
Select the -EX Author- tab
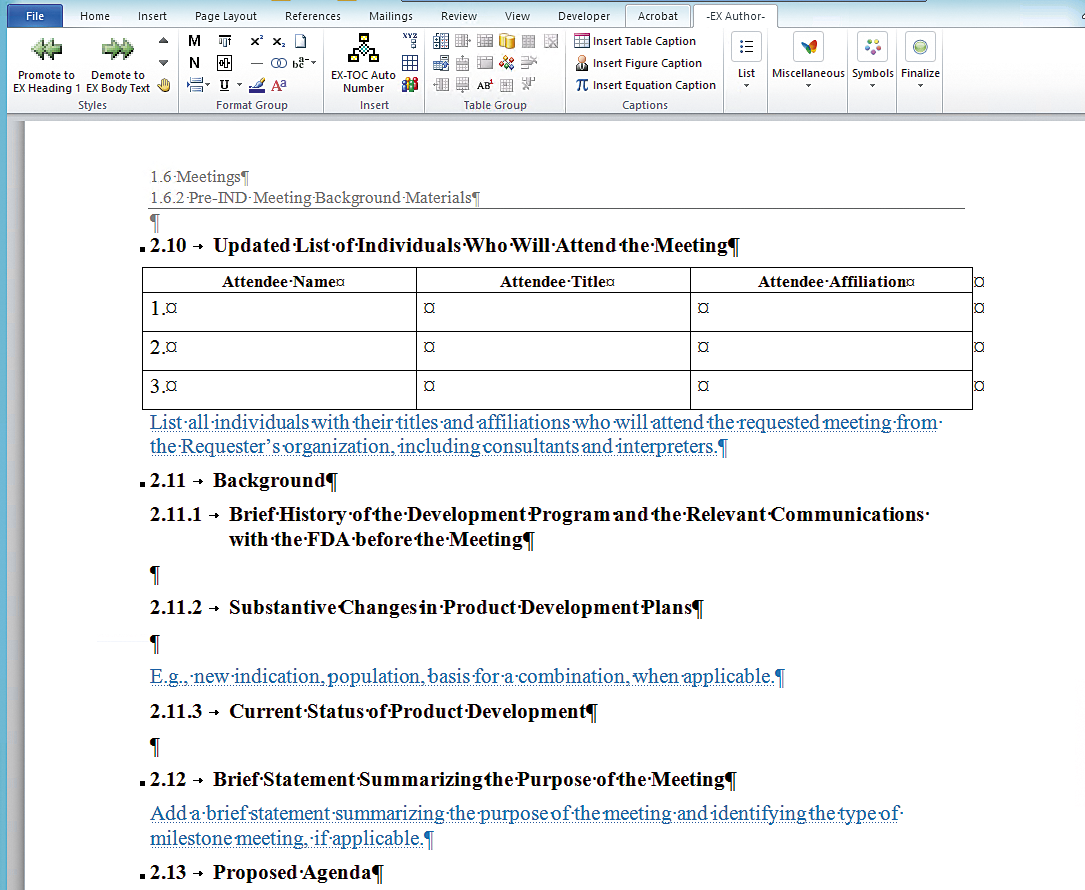736,16
